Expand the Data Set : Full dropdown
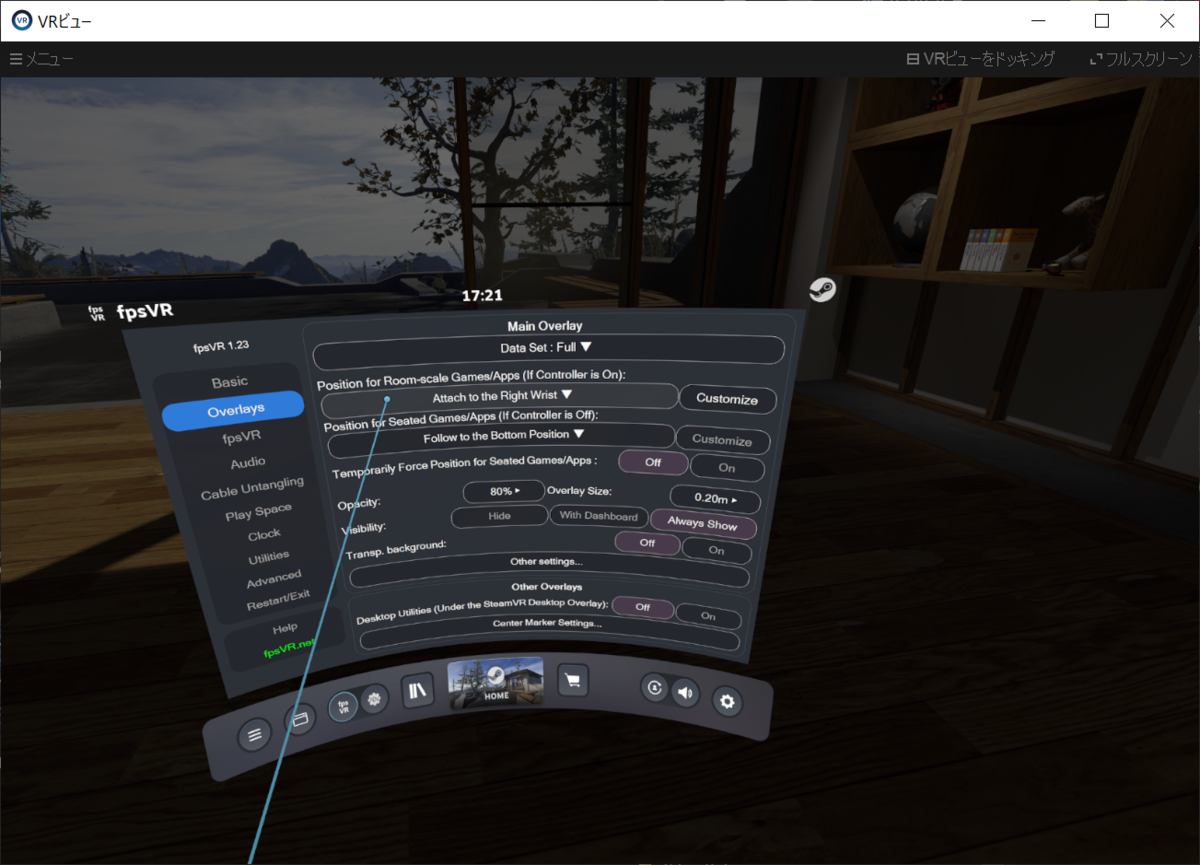This screenshot has height=865, width=1200. (548, 348)
